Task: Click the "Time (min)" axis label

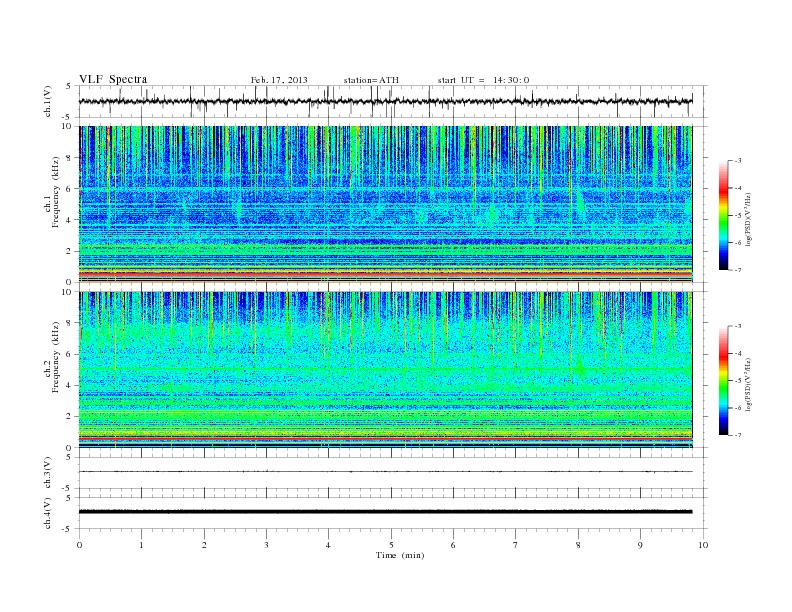Action: point(400,555)
